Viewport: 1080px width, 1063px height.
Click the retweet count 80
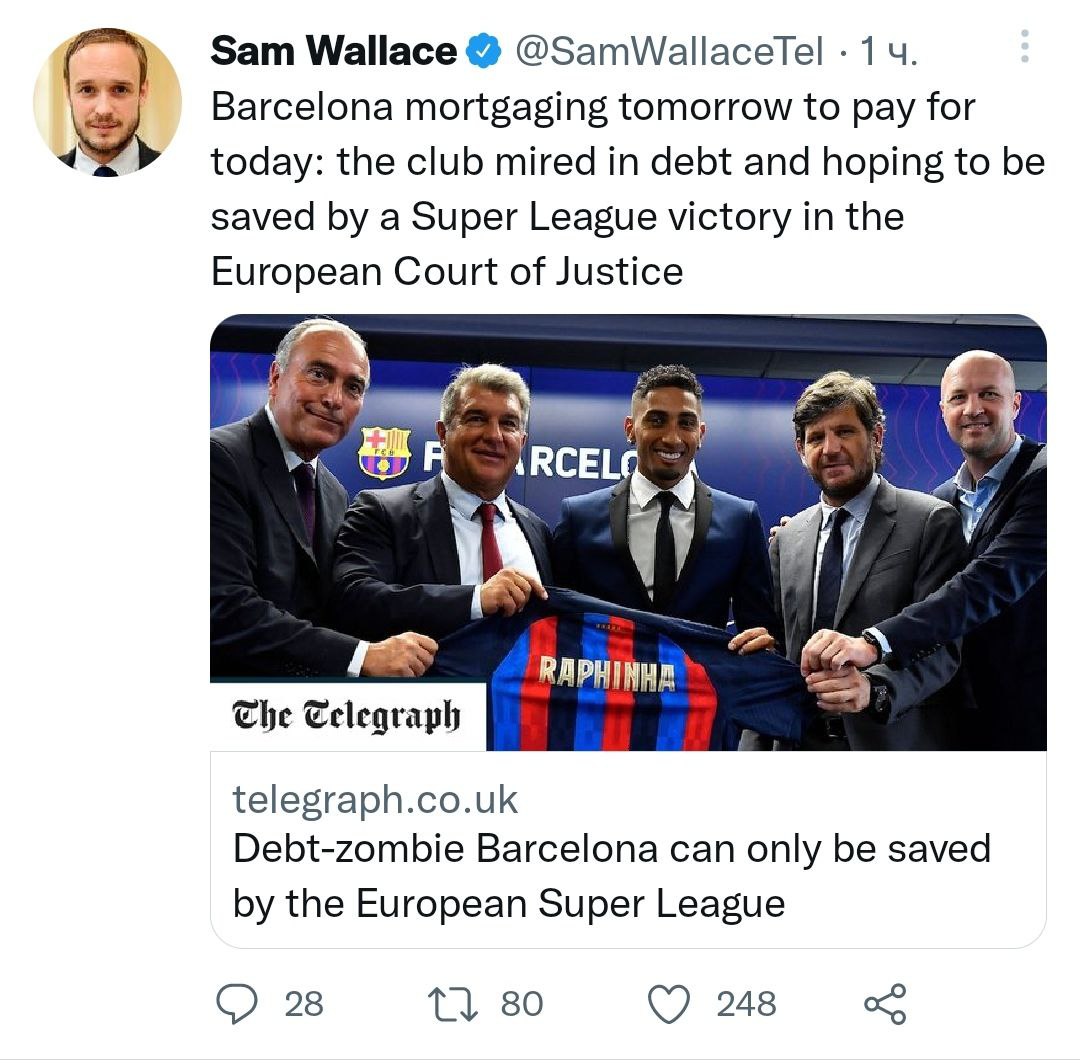(521, 1003)
